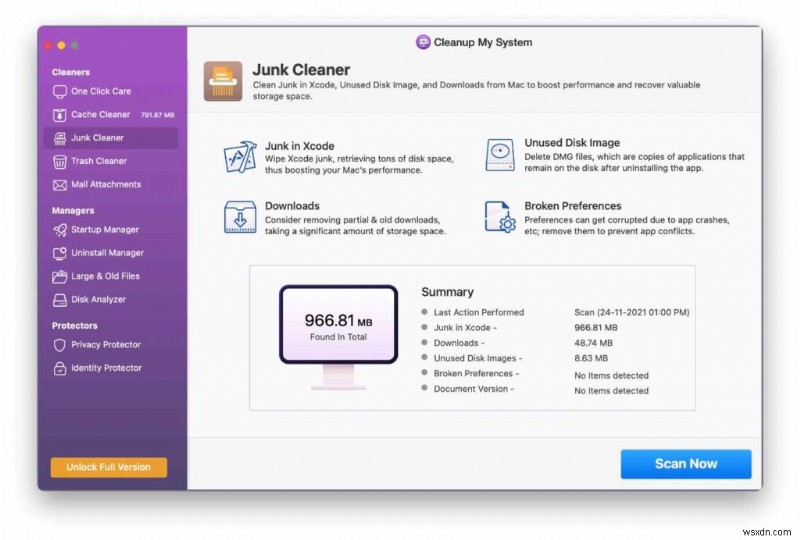The width and height of the screenshot is (800, 540).
Task: Click the Trash Cleaner bin icon
Action: click(x=60, y=162)
